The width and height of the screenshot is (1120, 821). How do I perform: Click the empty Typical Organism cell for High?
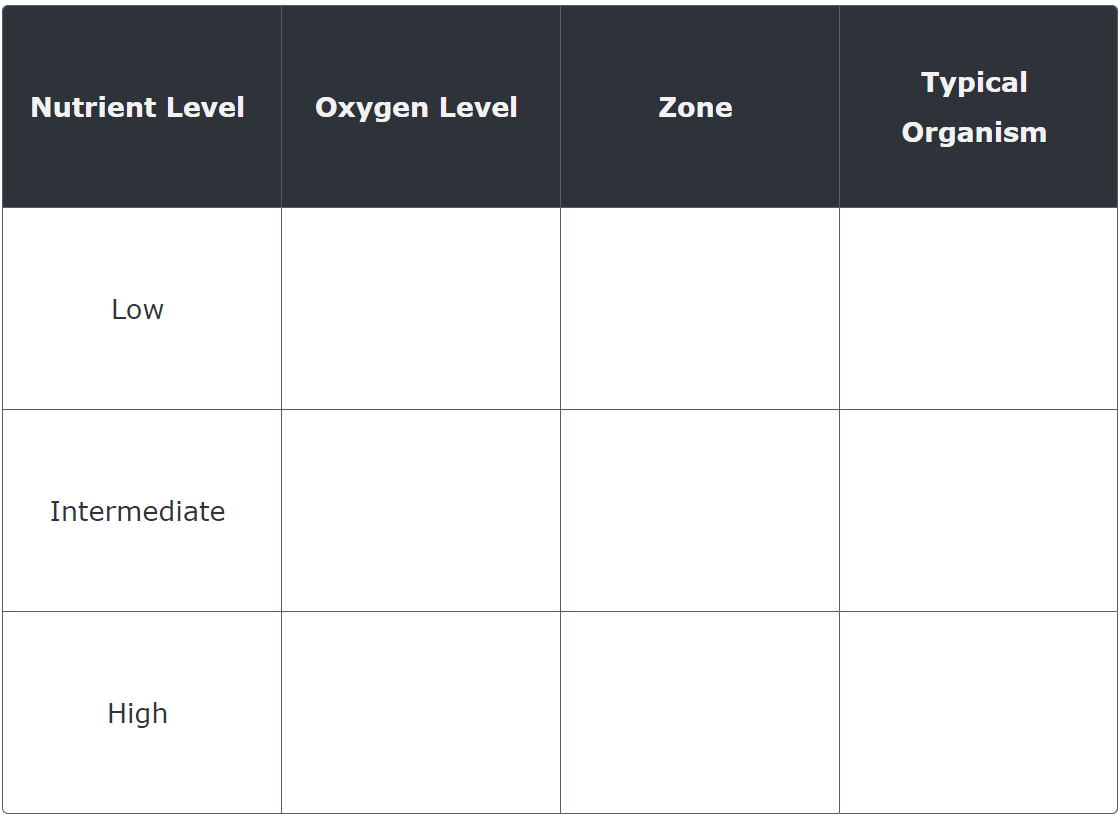(977, 712)
